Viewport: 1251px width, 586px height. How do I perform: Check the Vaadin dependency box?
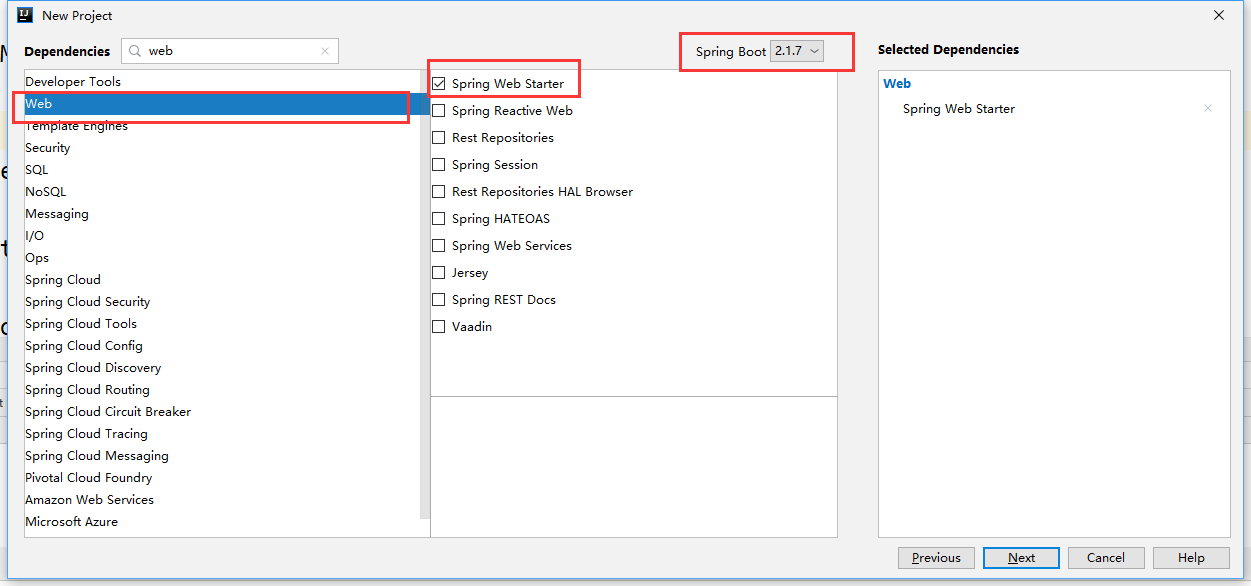pyautogui.click(x=438, y=327)
